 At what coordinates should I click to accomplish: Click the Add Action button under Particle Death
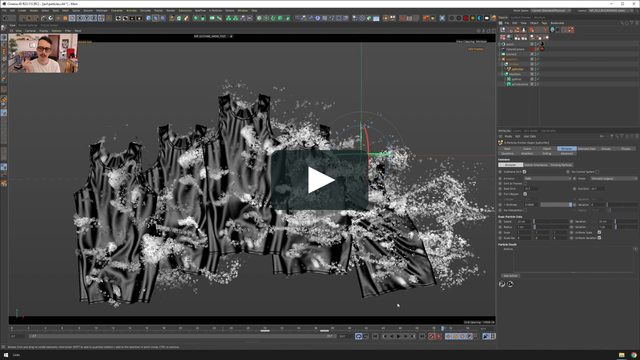(x=510, y=276)
